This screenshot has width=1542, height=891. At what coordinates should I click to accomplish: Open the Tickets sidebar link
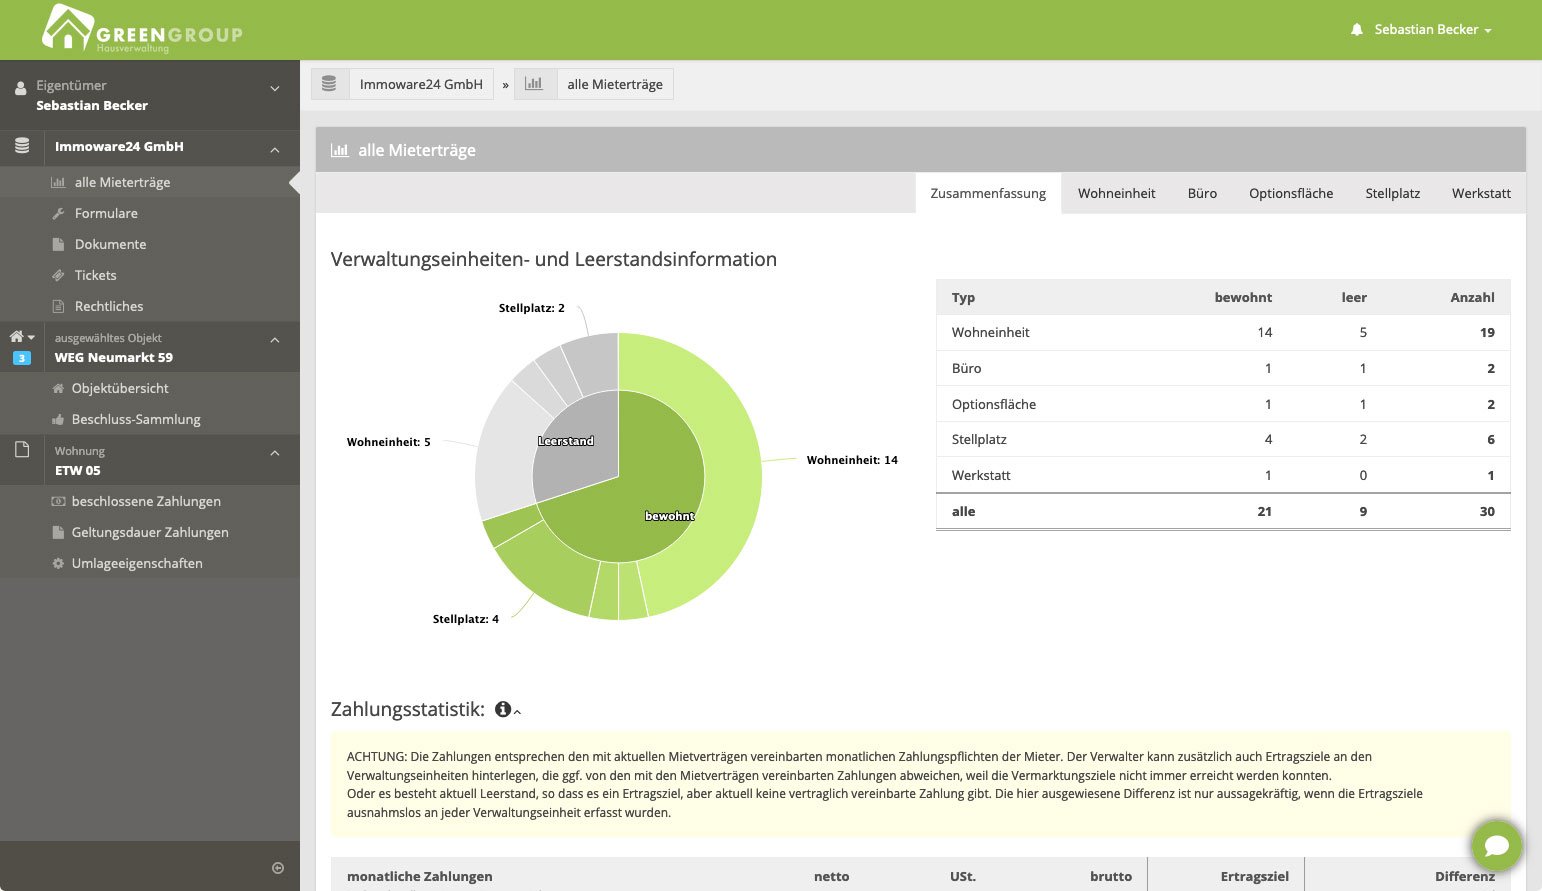click(95, 275)
